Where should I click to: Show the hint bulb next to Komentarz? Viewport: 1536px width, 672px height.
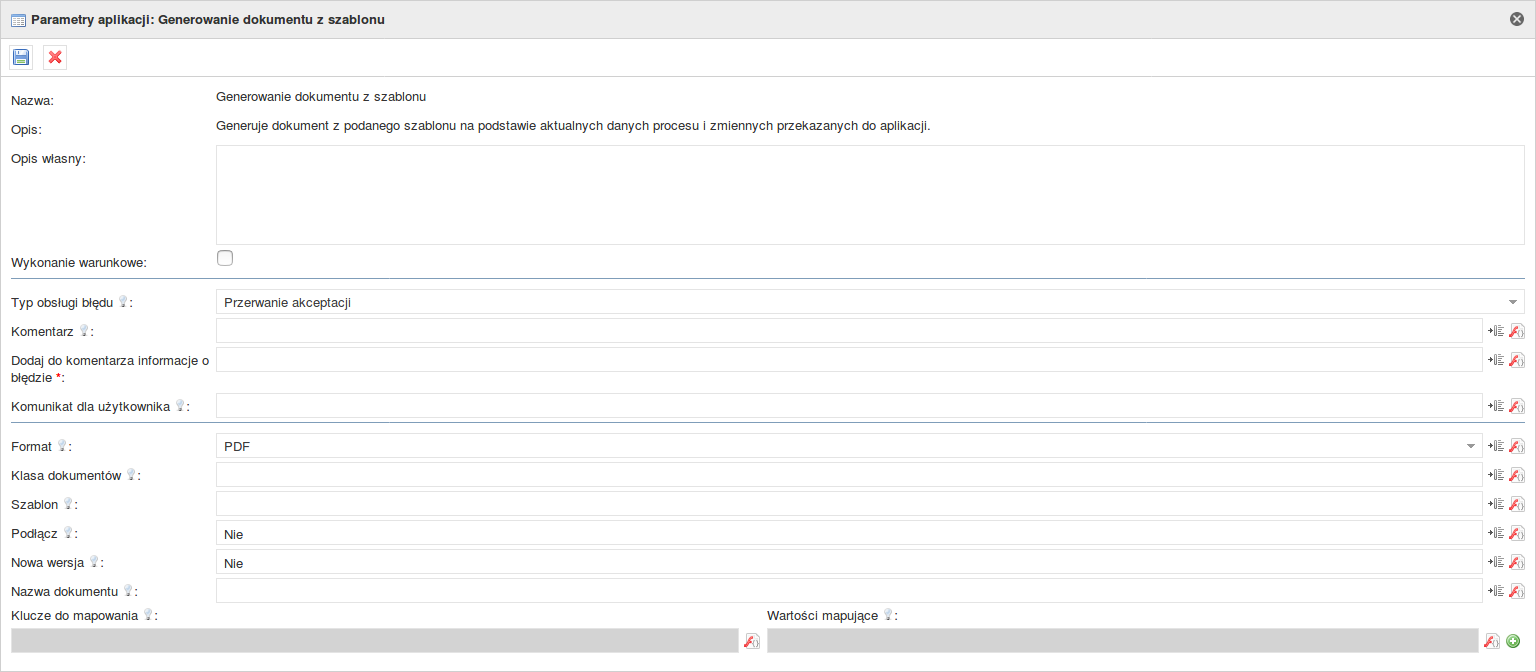84,330
